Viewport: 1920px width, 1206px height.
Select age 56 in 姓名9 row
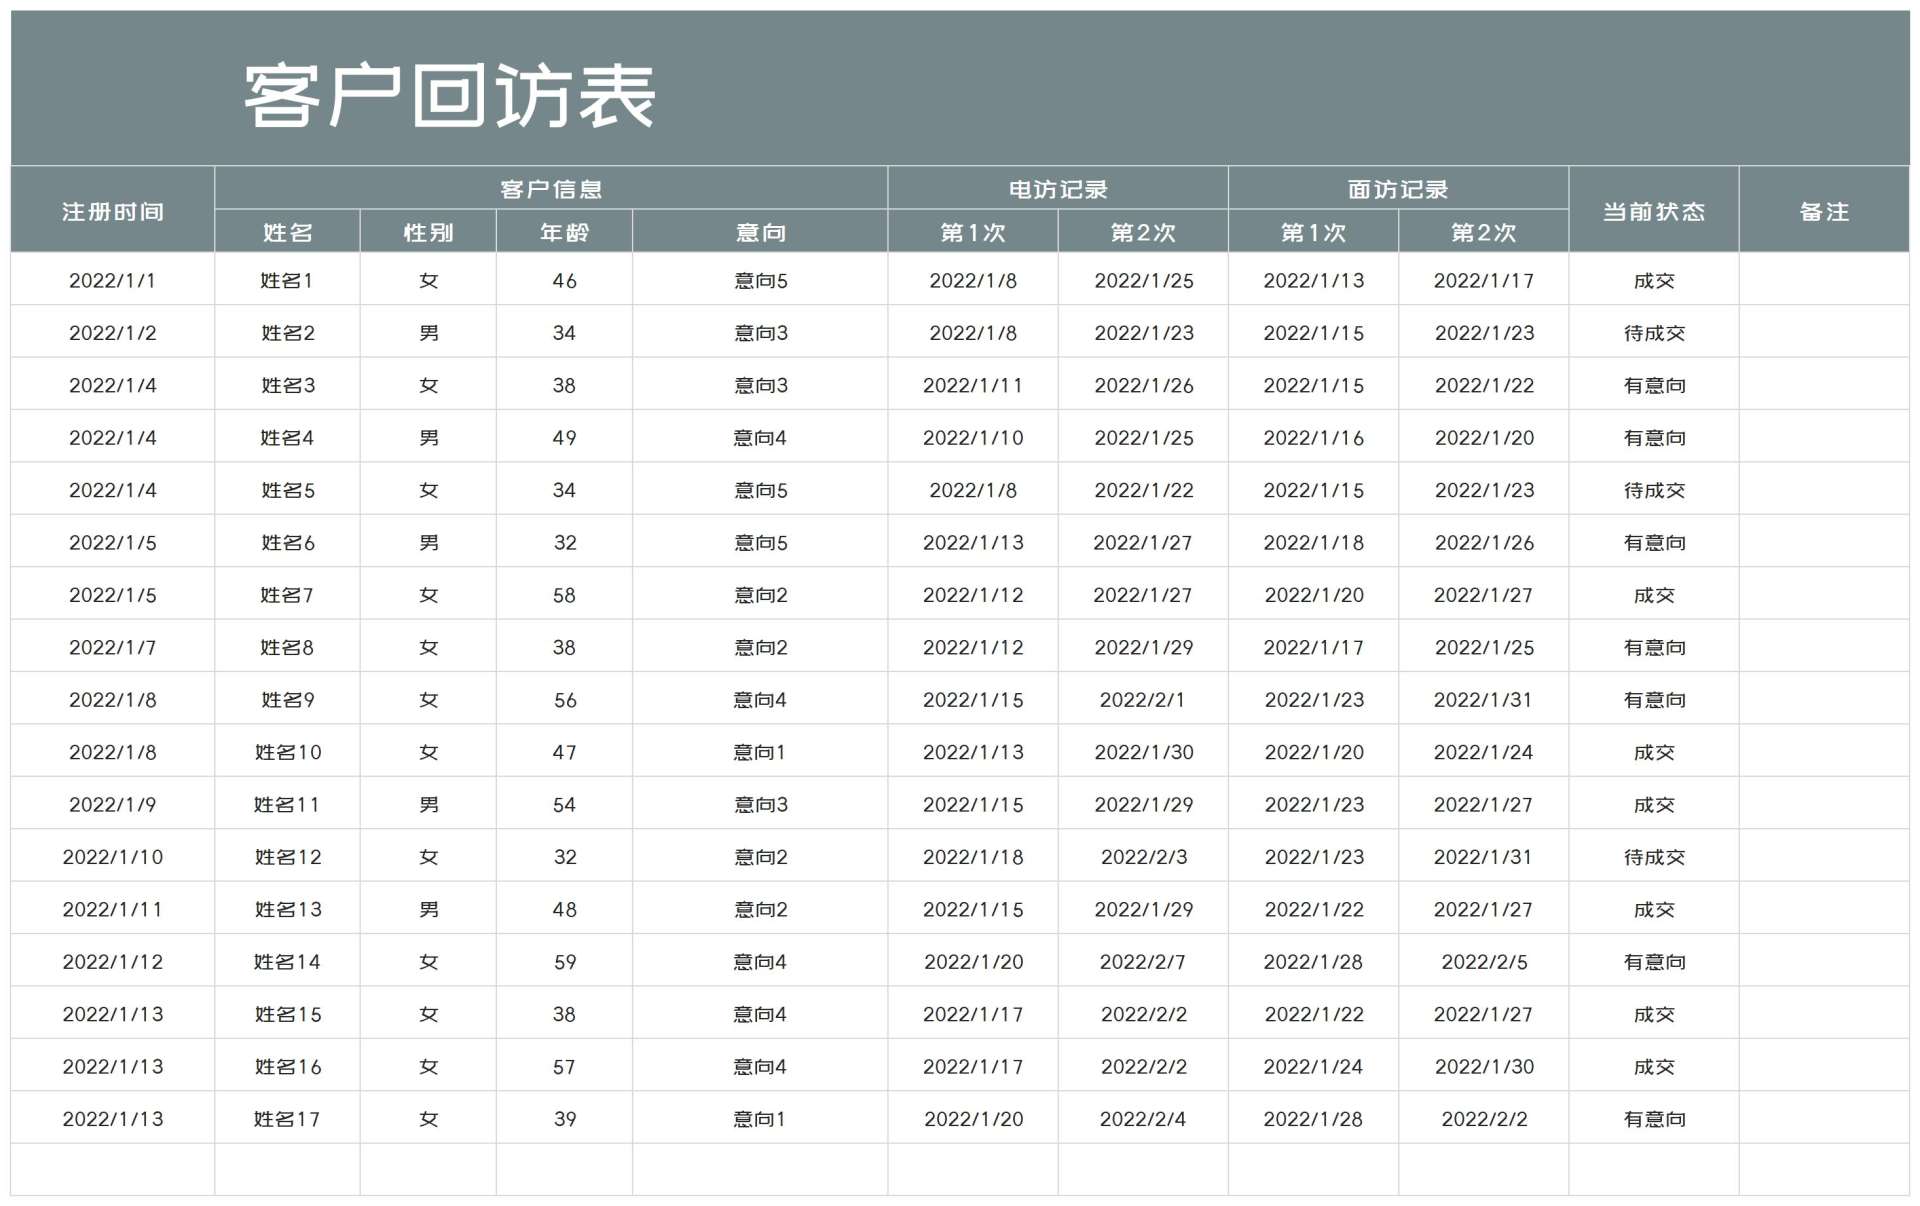[x=565, y=700]
